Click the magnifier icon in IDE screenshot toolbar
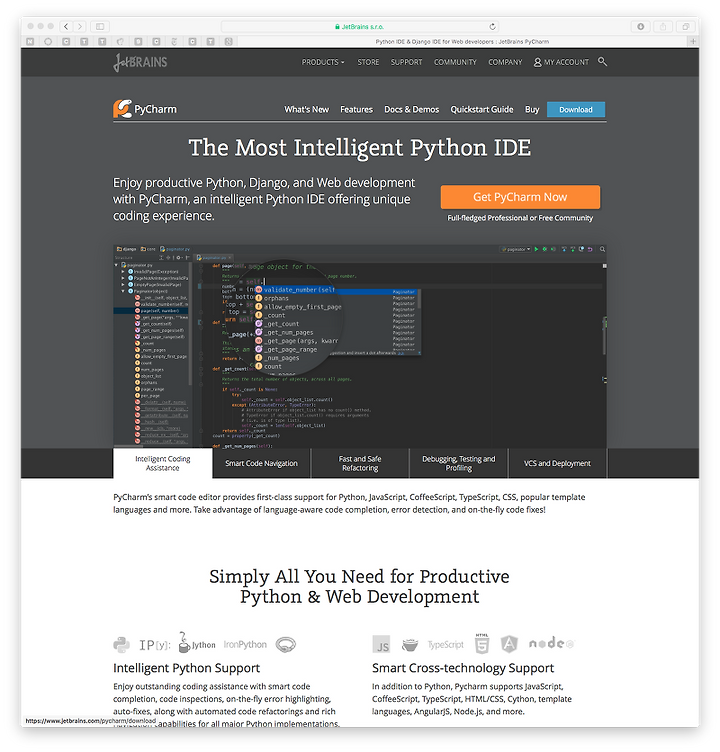 (x=602, y=249)
